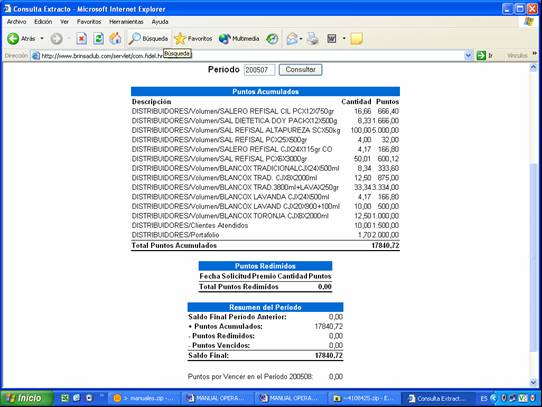The width and height of the screenshot is (542, 407).
Task: Click the Windows flag throbber icon
Action: [529, 22]
